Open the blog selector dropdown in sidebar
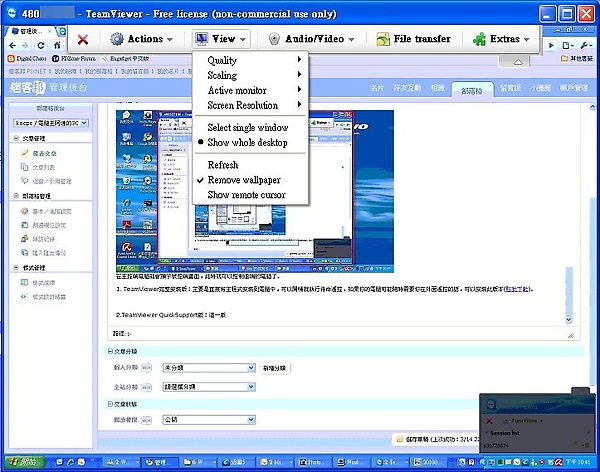600x472 pixels. [x=51, y=123]
